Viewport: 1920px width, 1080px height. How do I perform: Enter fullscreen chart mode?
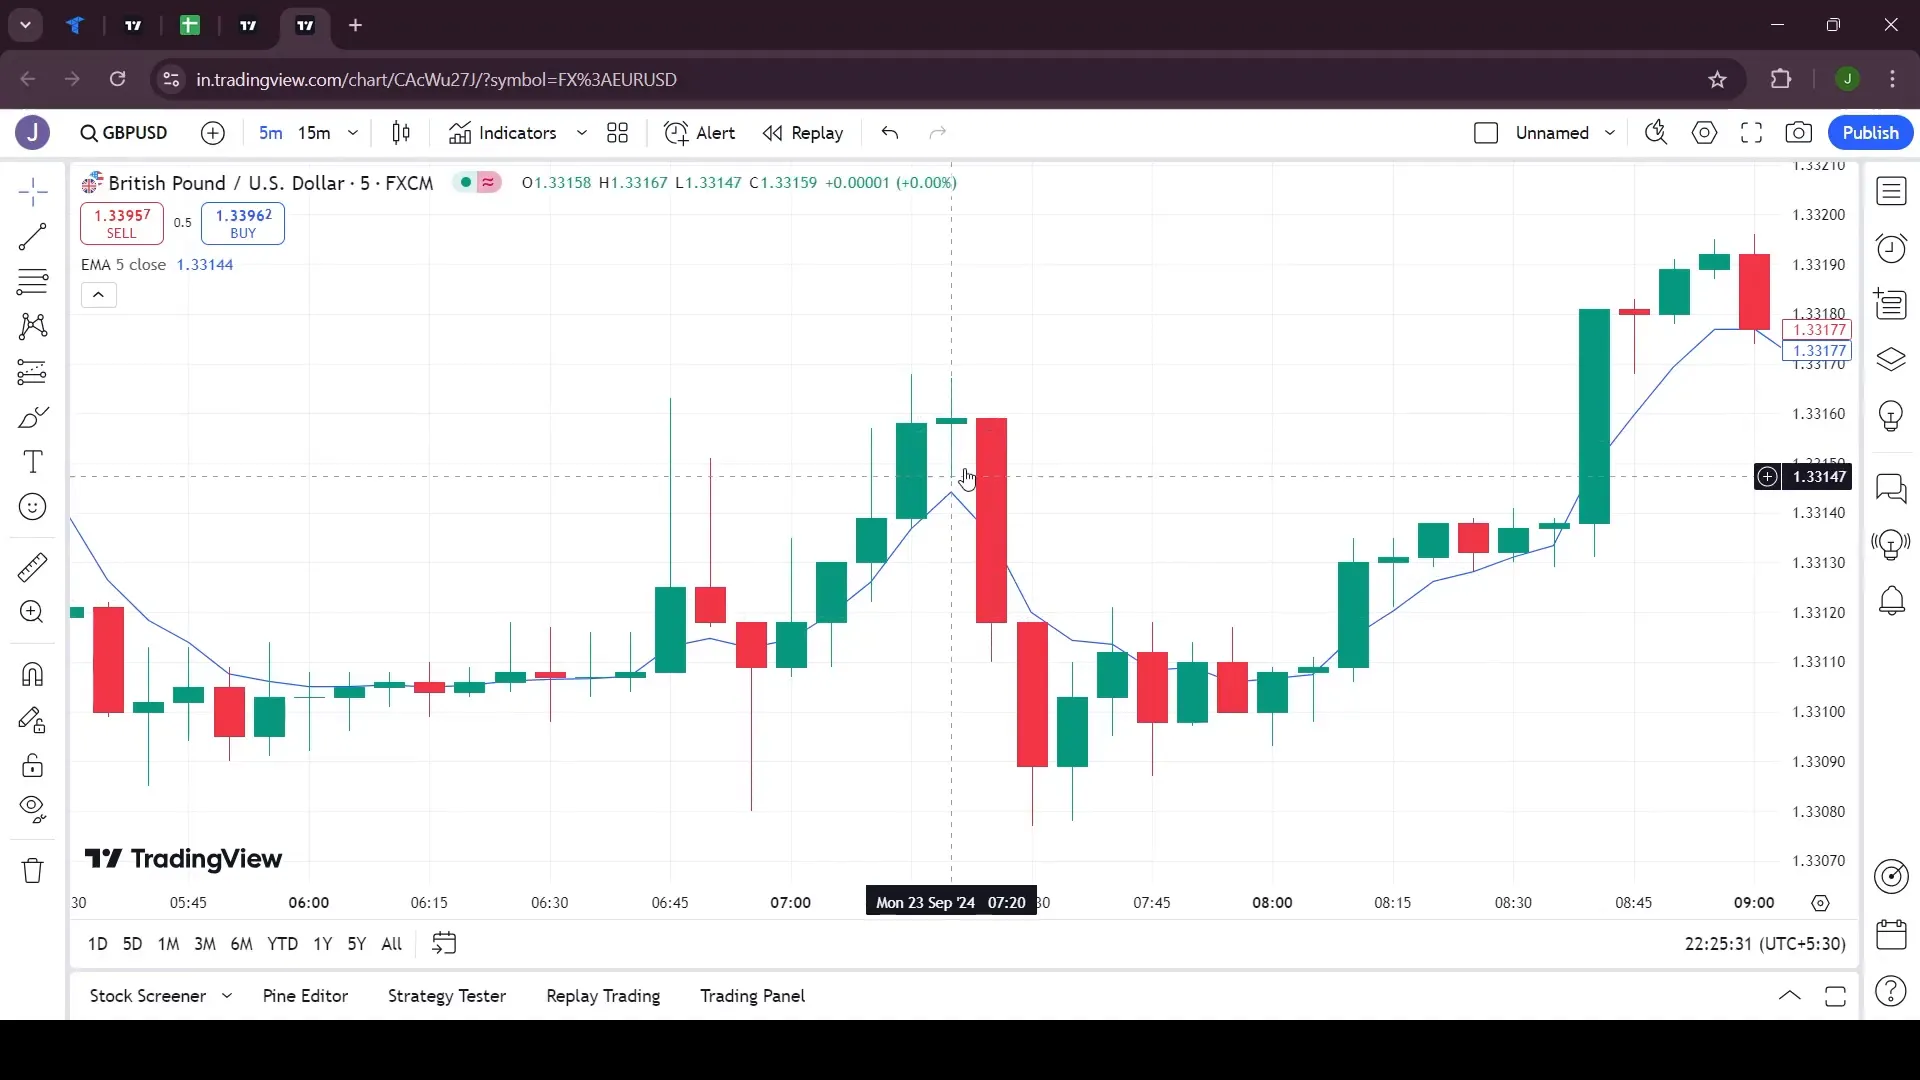[1751, 133]
